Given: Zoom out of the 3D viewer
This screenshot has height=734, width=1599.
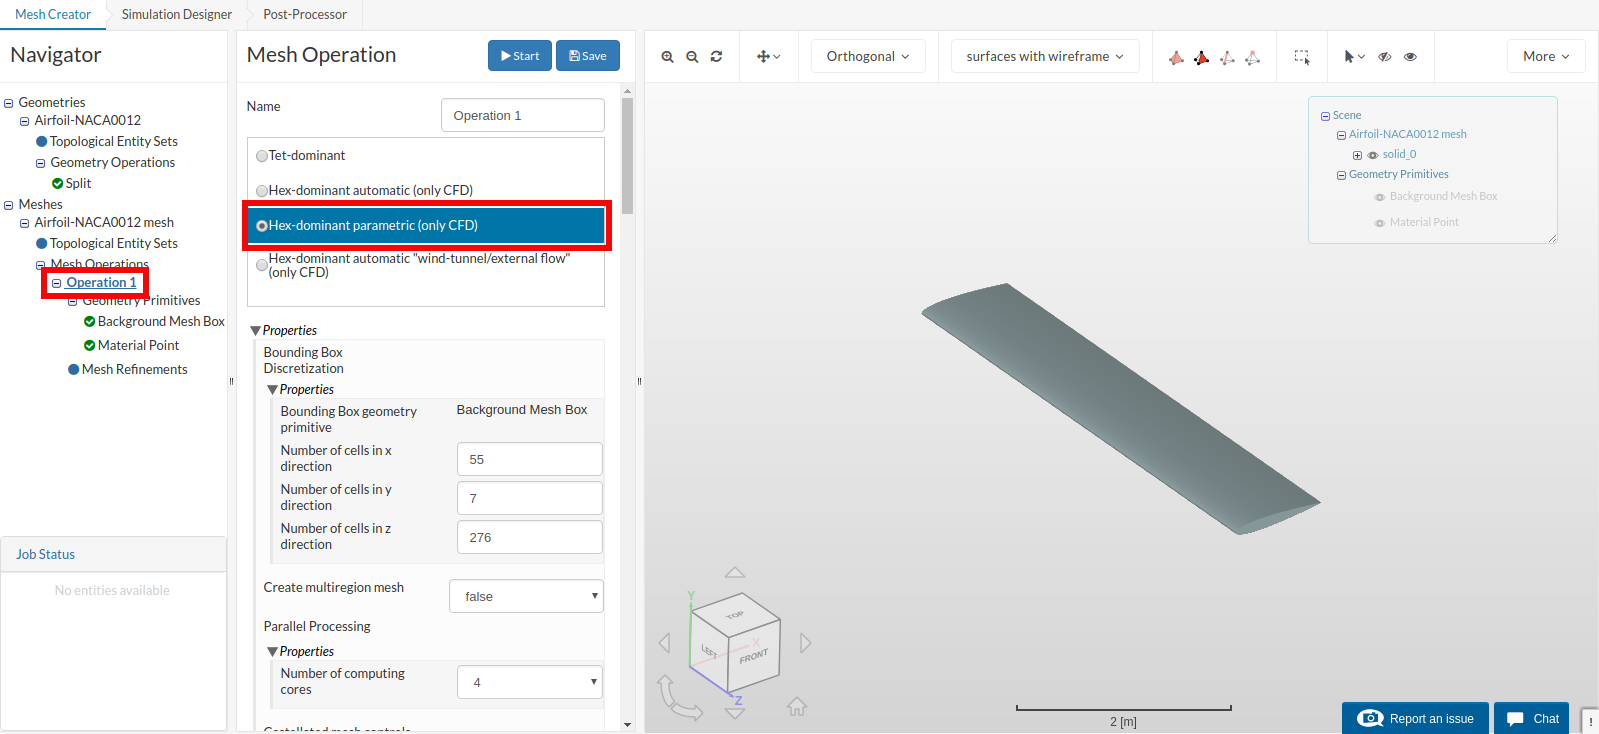Looking at the screenshot, I should [x=692, y=57].
